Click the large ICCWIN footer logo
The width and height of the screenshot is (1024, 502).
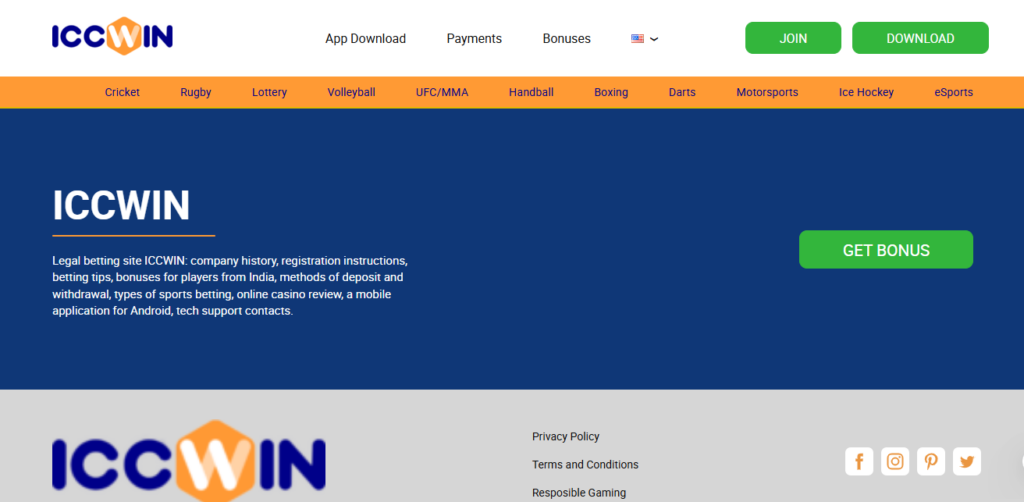189,463
